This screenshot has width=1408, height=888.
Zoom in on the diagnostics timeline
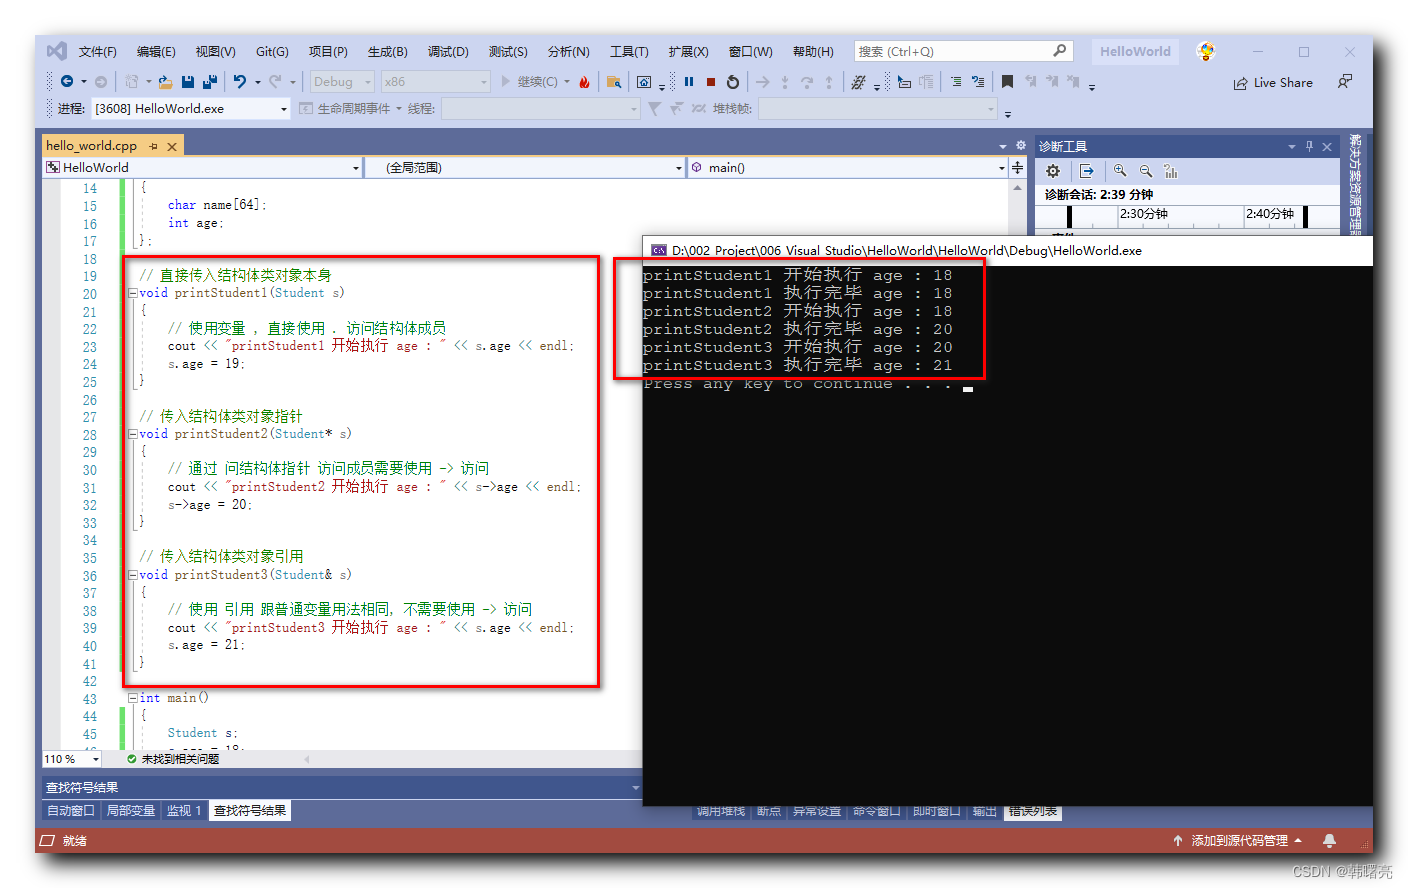pos(1120,171)
